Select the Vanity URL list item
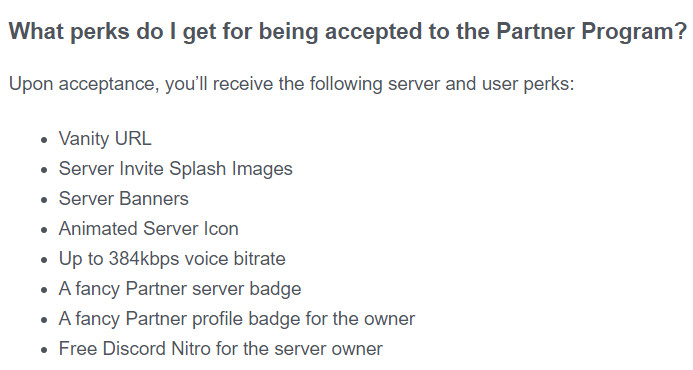This screenshot has width=693, height=370. point(105,139)
